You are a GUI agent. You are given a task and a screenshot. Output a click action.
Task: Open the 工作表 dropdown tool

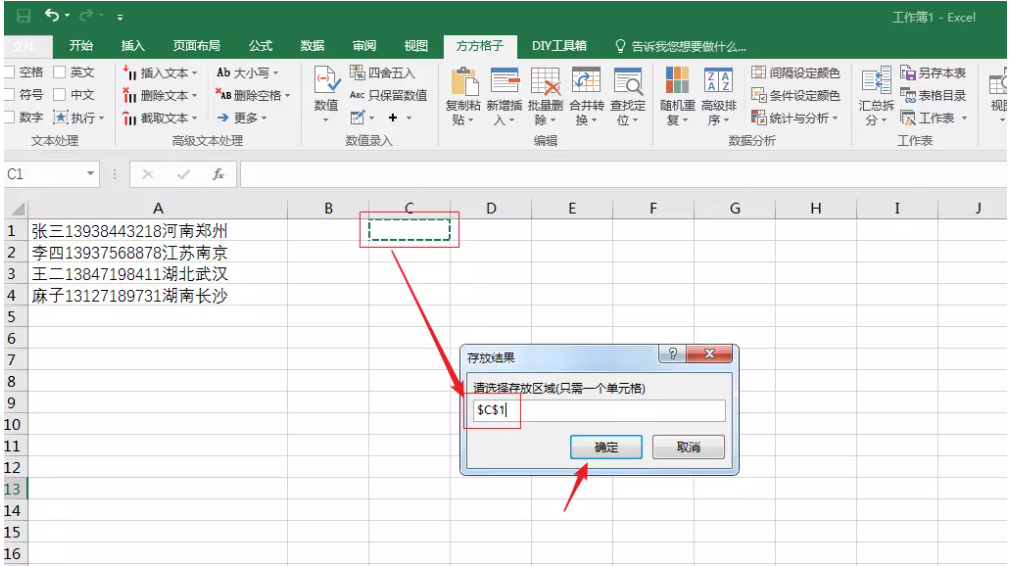tap(934, 118)
